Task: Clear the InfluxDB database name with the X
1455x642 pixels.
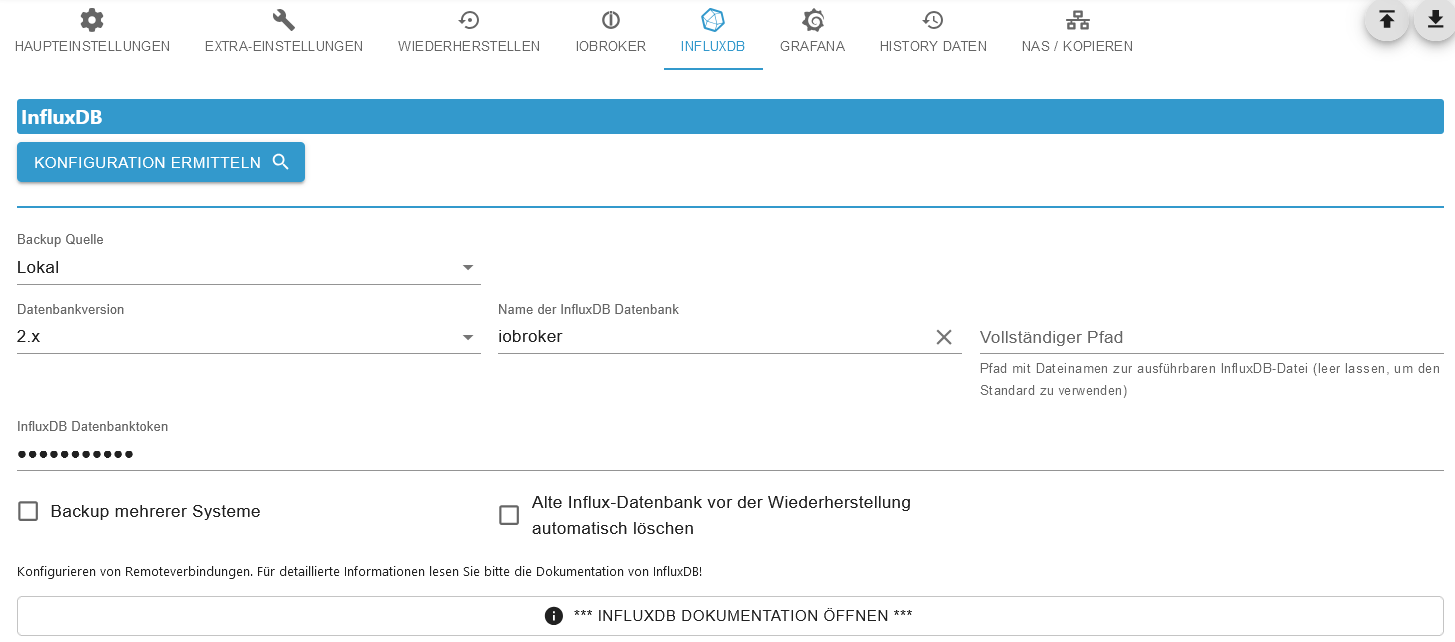Action: (x=944, y=337)
